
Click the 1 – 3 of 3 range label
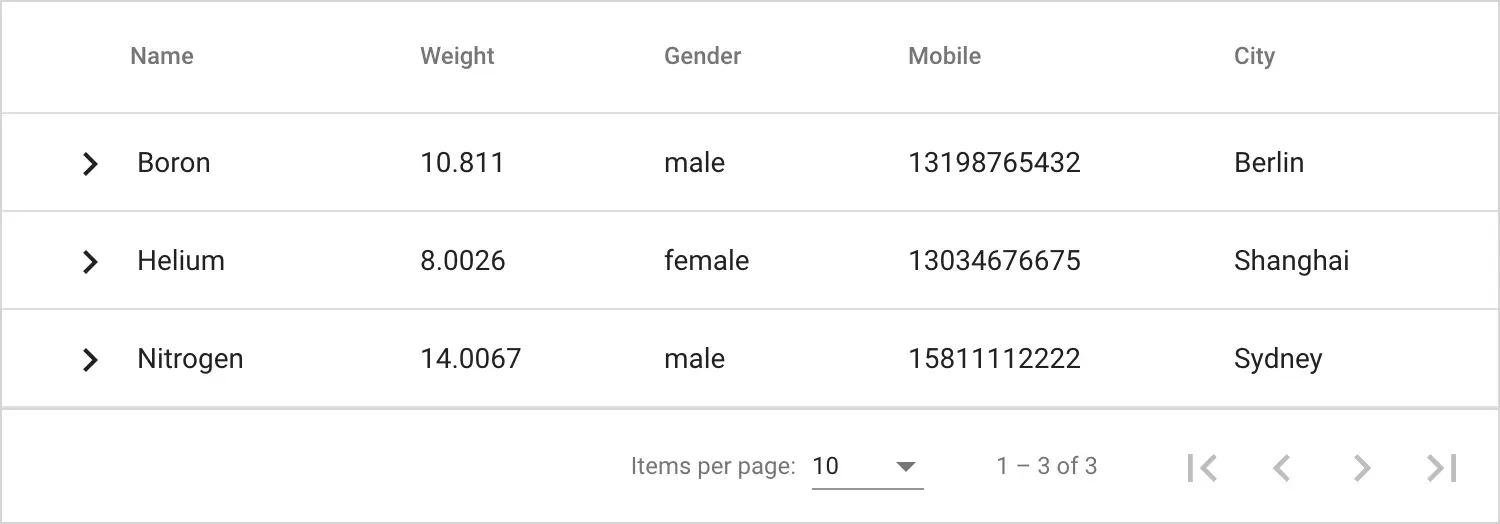click(x=1046, y=466)
